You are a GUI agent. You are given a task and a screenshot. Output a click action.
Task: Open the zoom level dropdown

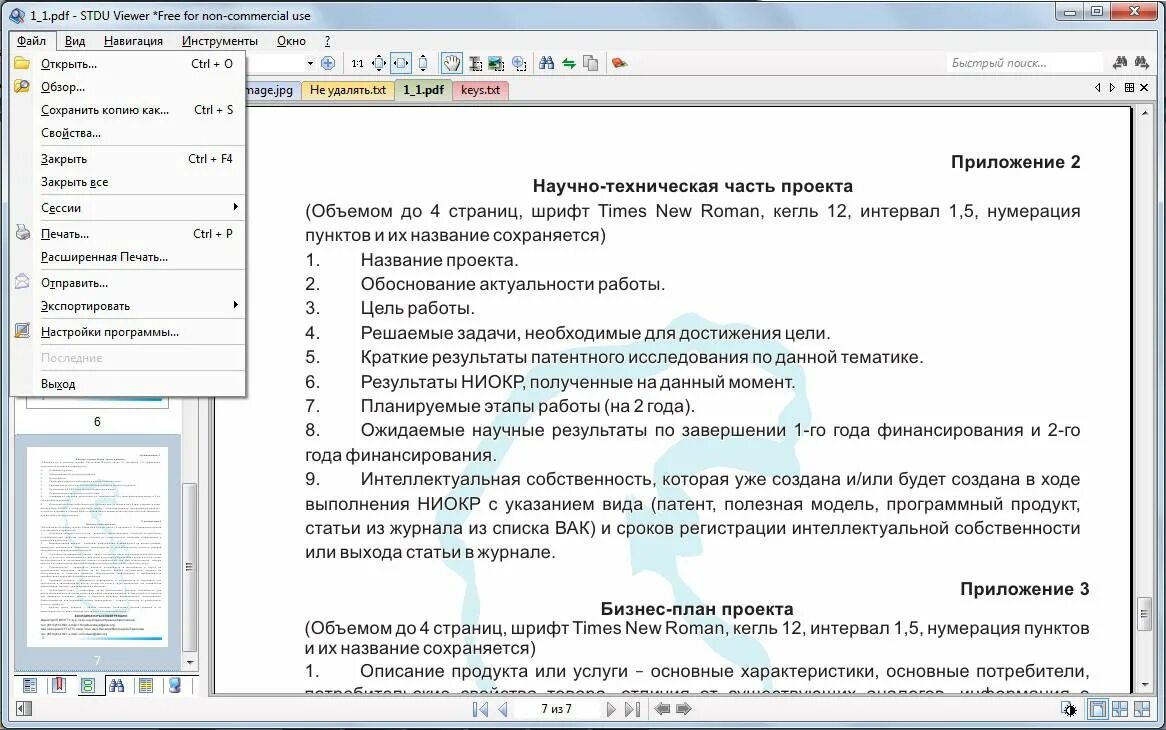(310, 63)
